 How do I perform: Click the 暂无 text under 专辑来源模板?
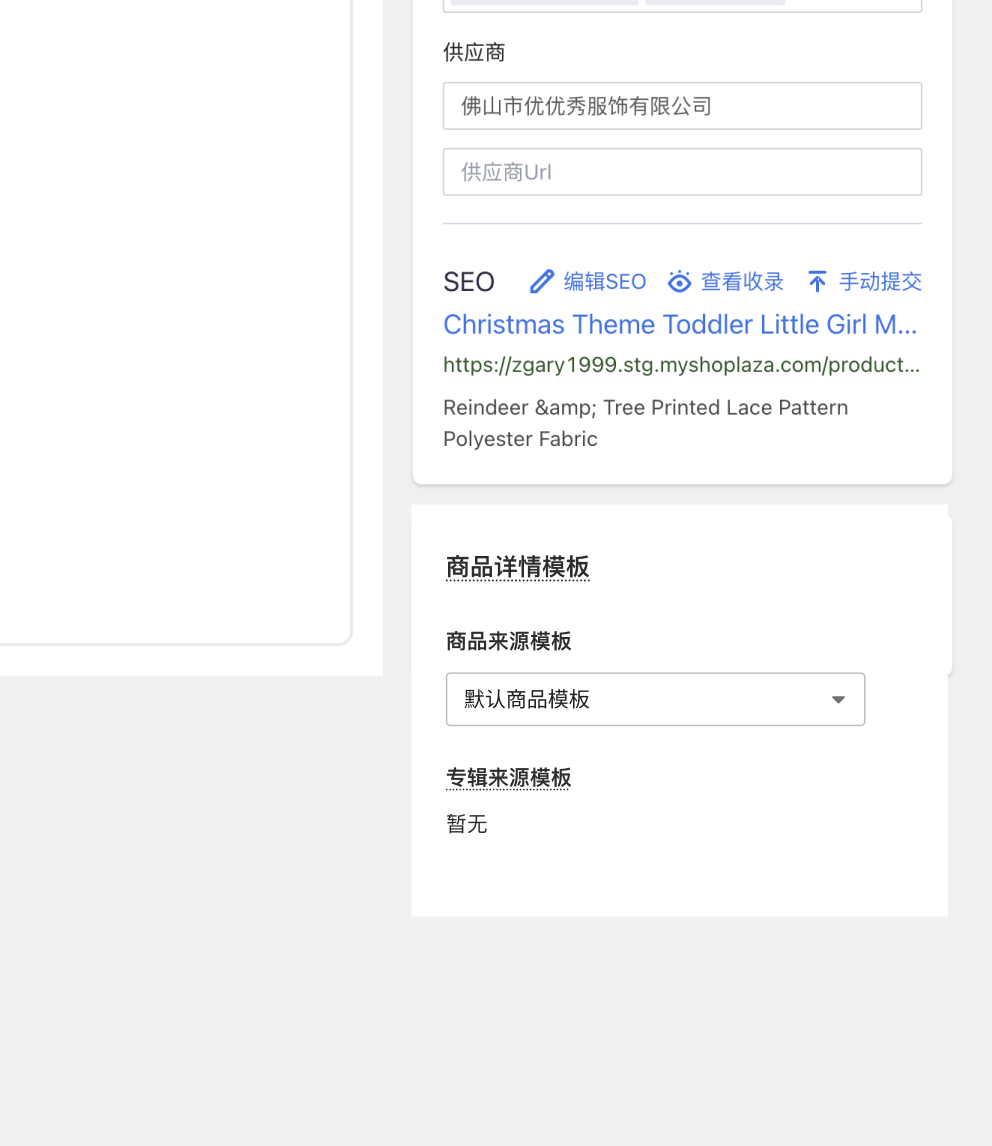467,824
